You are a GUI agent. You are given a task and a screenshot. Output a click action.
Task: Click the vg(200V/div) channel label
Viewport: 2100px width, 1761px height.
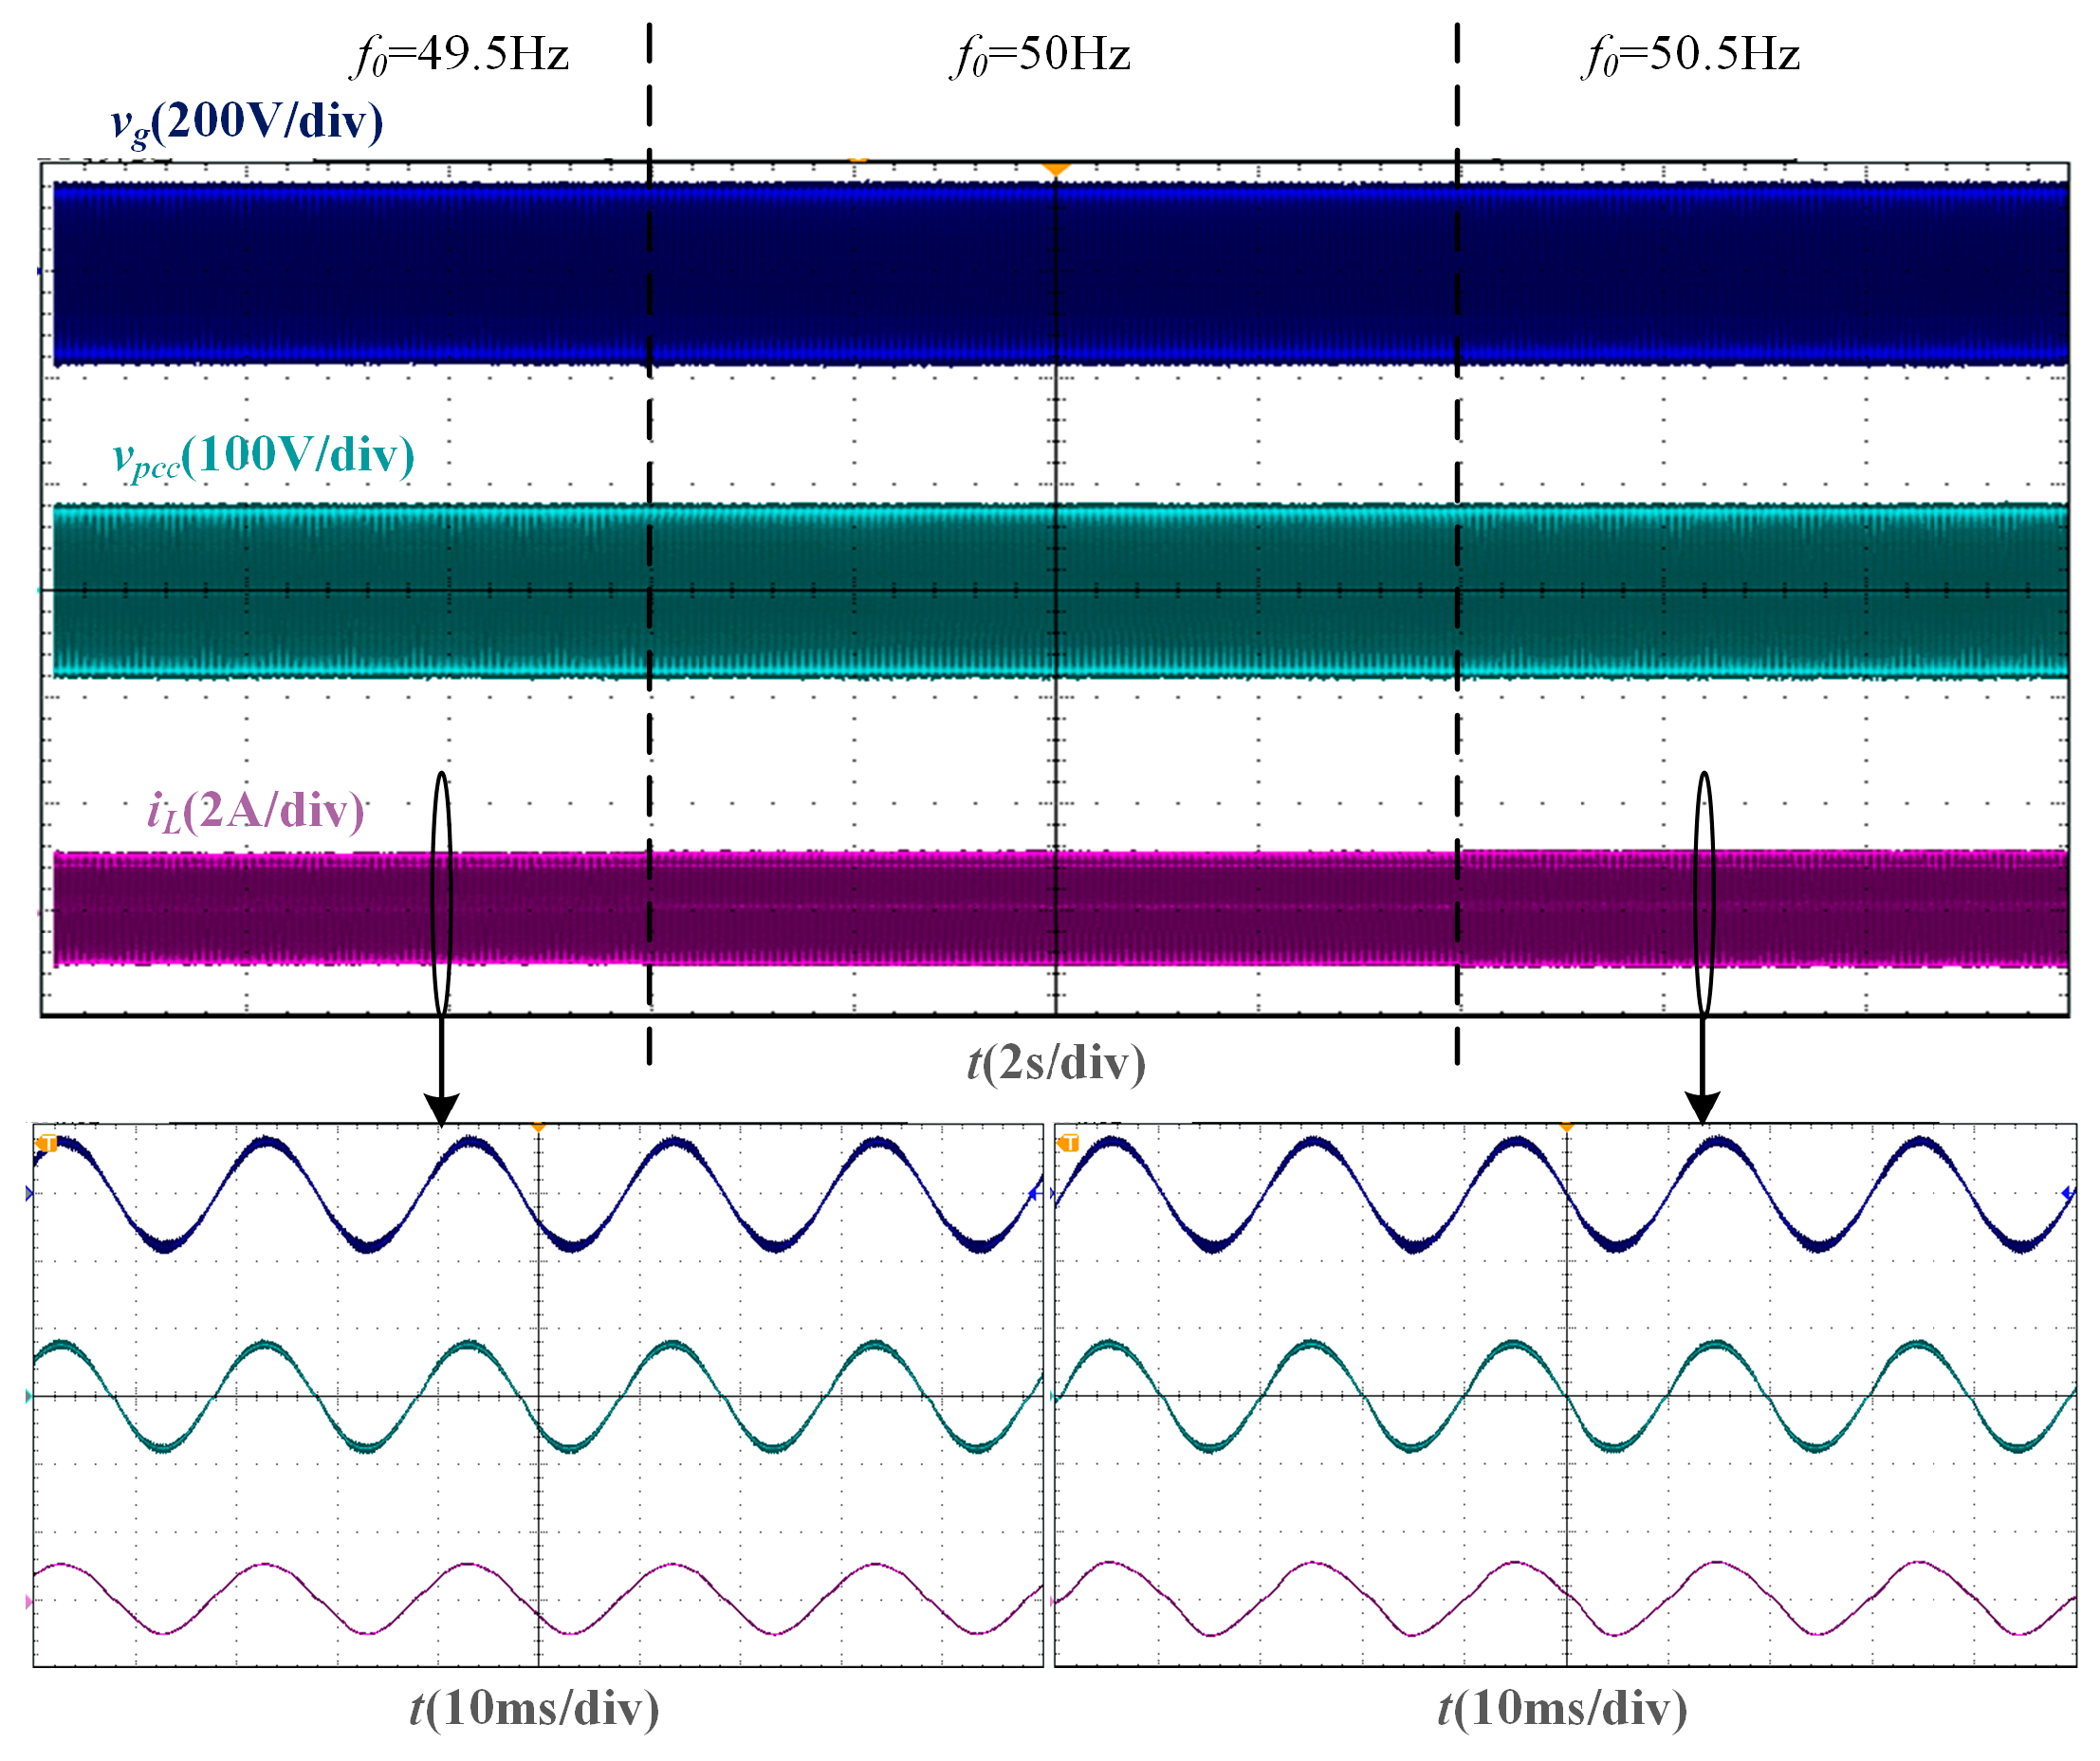pyautogui.click(x=247, y=122)
